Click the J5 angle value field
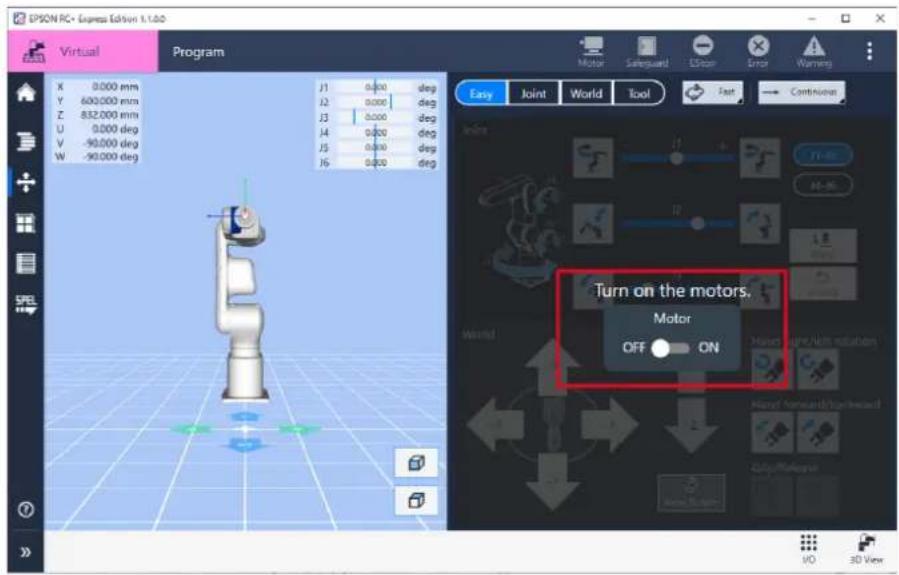 (375, 147)
